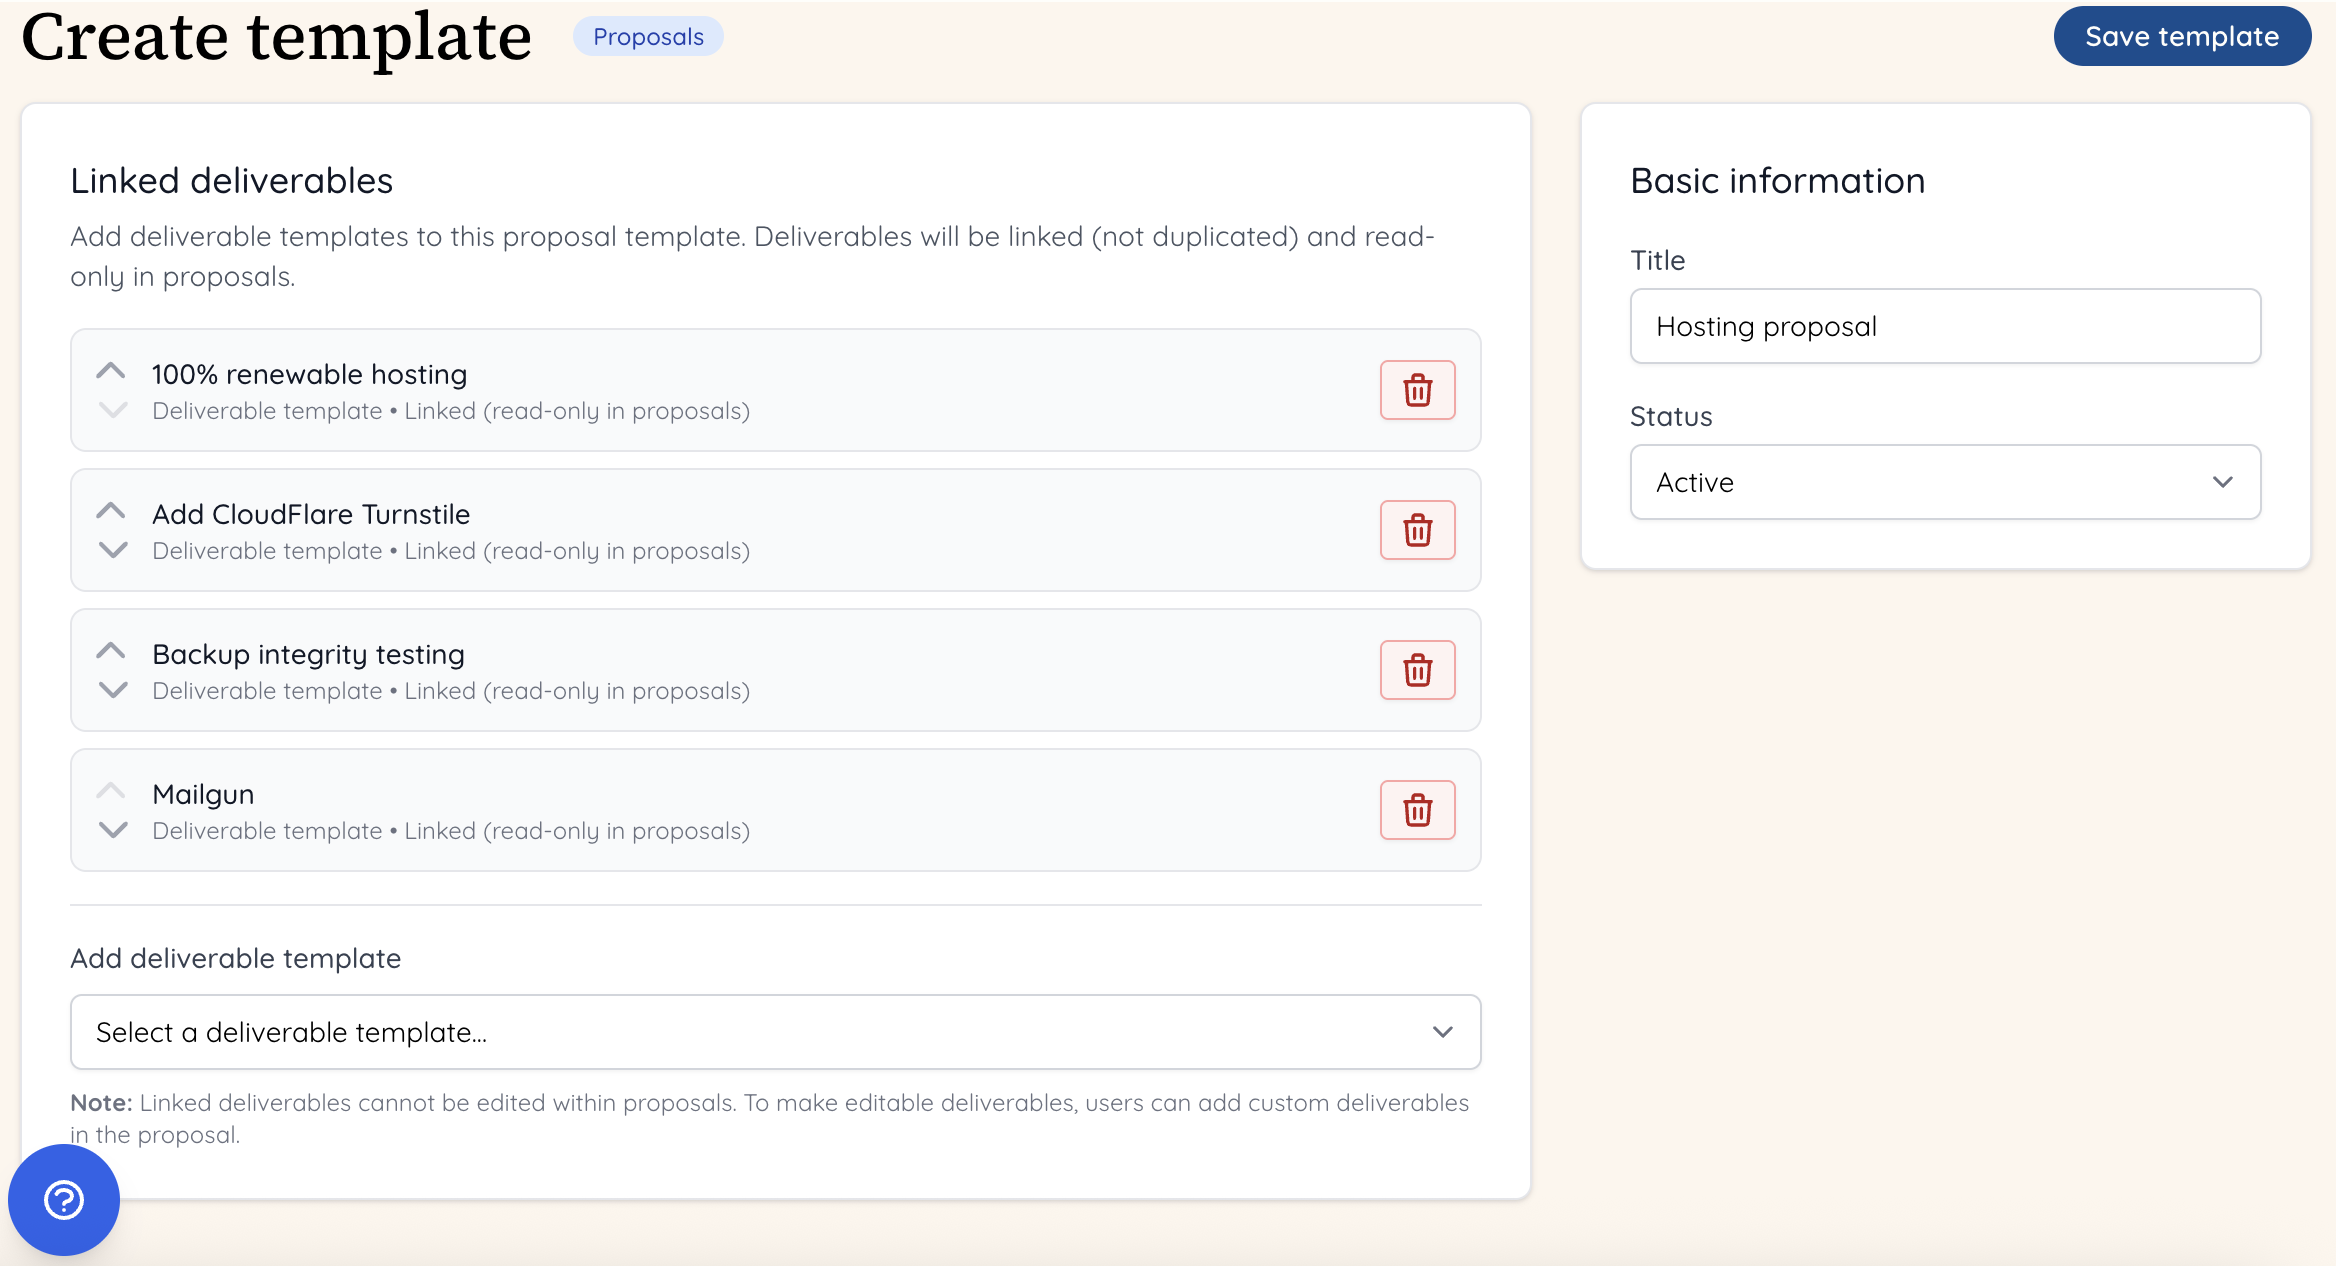2336x1266 pixels.
Task: Move Mailgun deliverable down
Action: click(x=113, y=830)
